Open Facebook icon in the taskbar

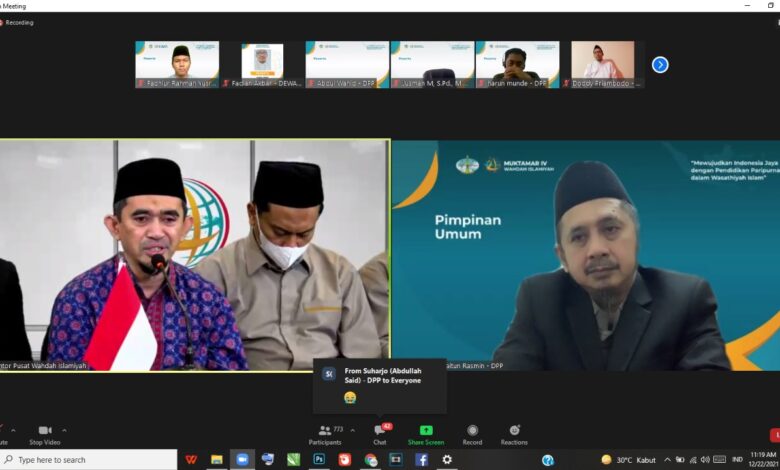click(422, 460)
